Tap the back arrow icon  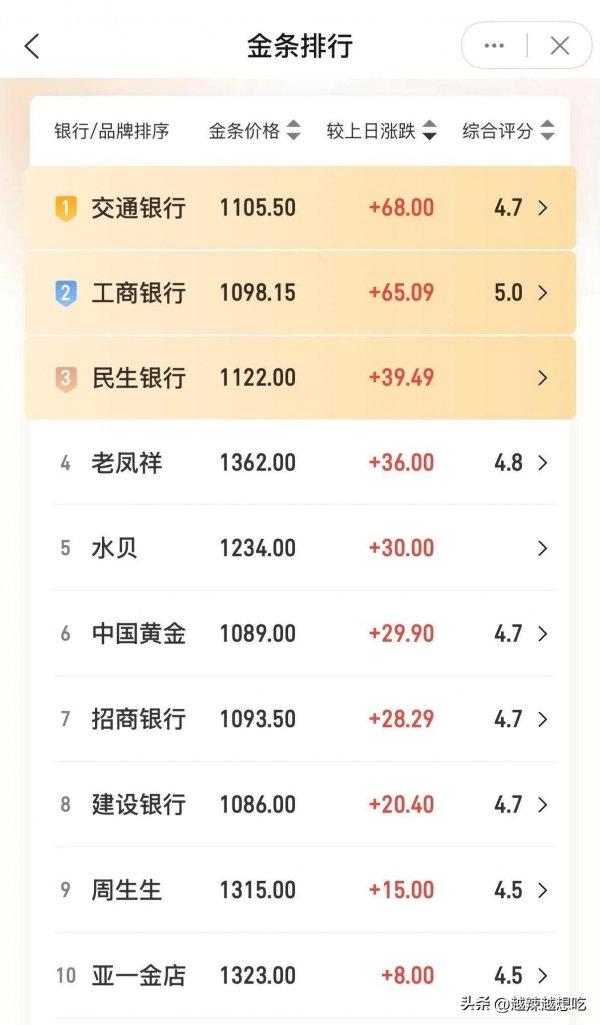pos(32,46)
